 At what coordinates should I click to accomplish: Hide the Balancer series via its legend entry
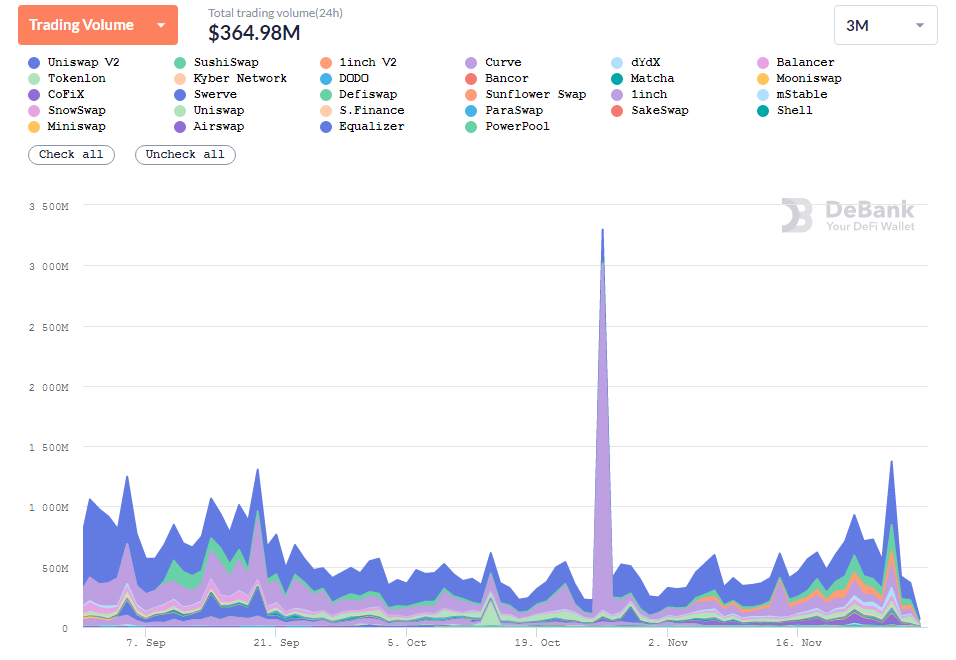[x=796, y=63]
